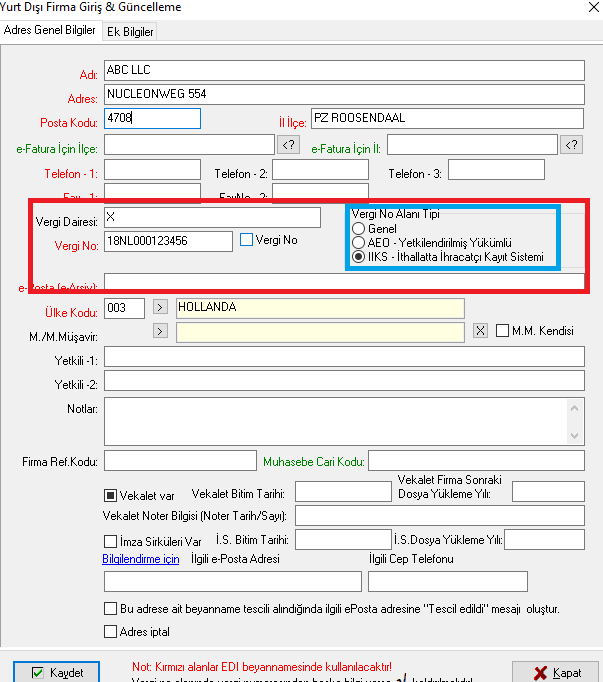Click the e-Fatura İl lookup <? button
Viewport: 603px width, 682px height.
572,145
